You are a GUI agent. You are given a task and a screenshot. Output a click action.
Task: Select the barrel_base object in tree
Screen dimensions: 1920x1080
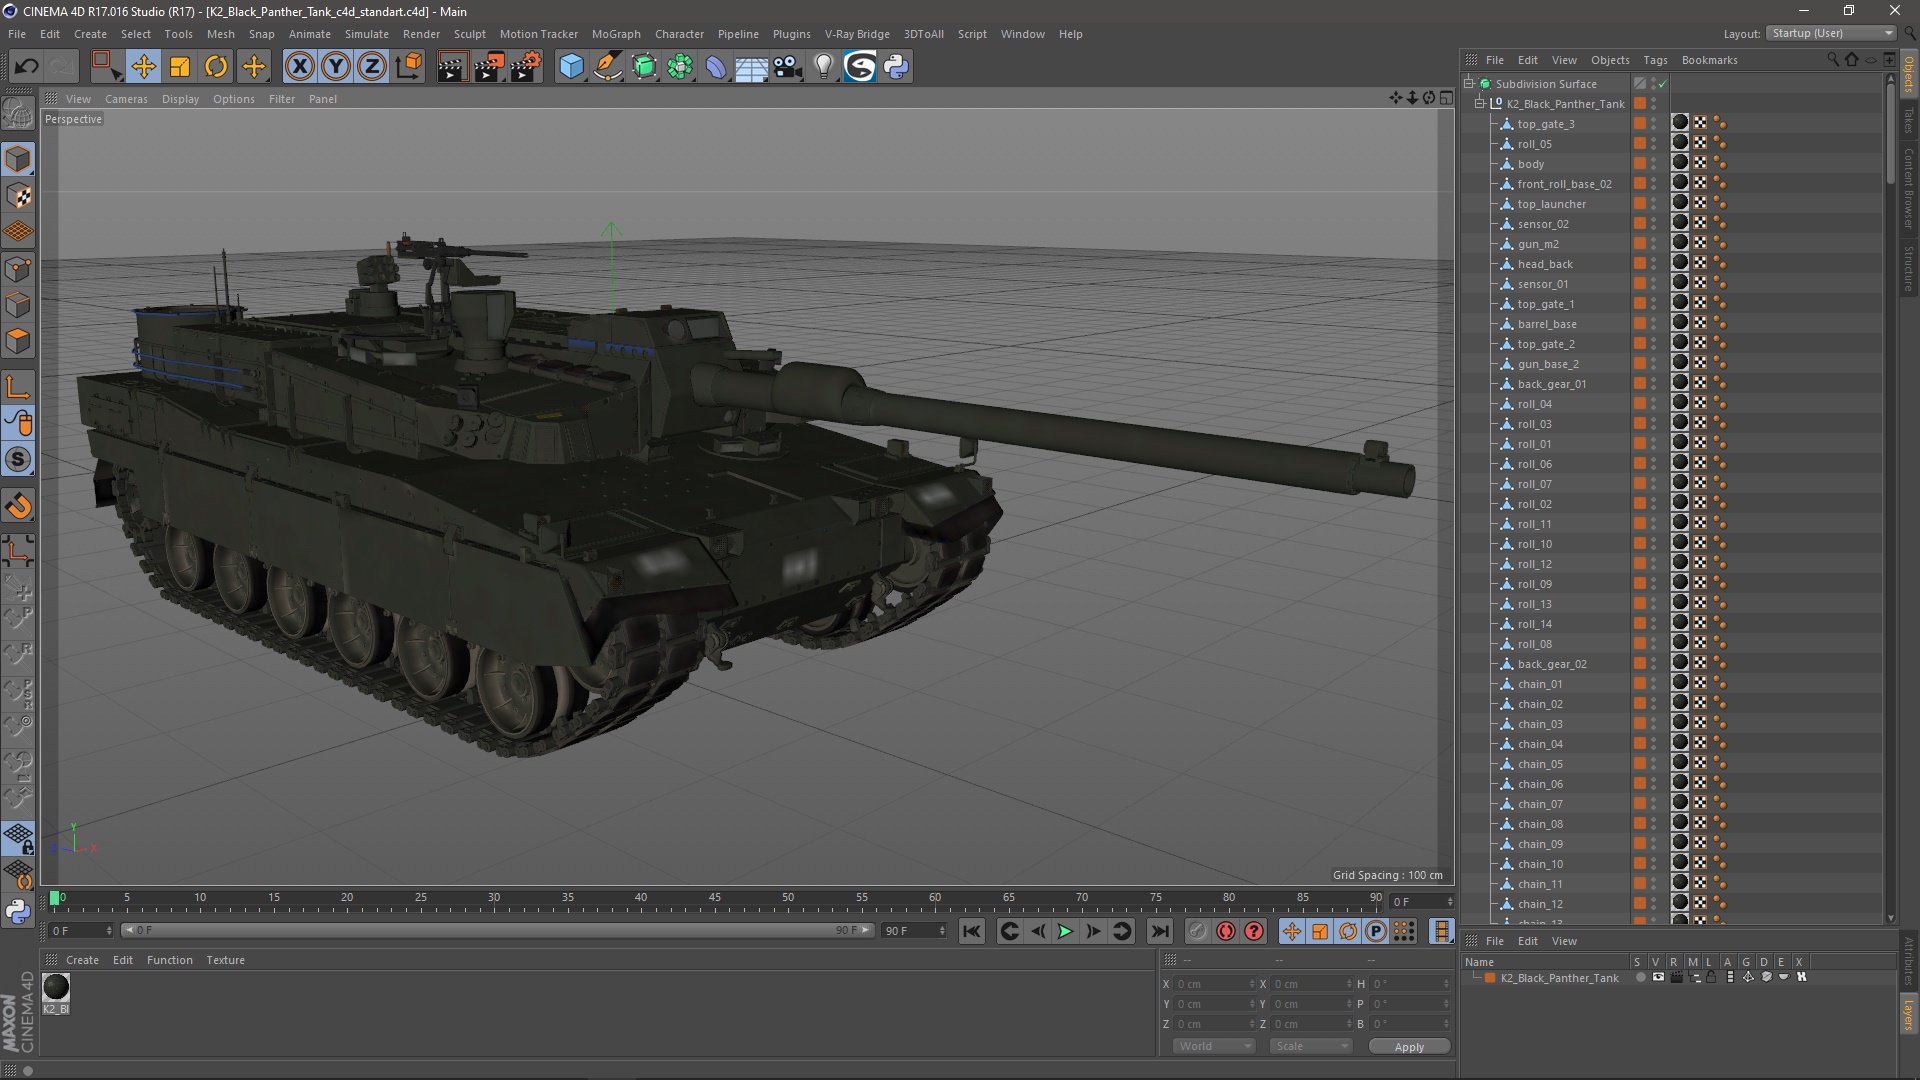click(x=1546, y=324)
